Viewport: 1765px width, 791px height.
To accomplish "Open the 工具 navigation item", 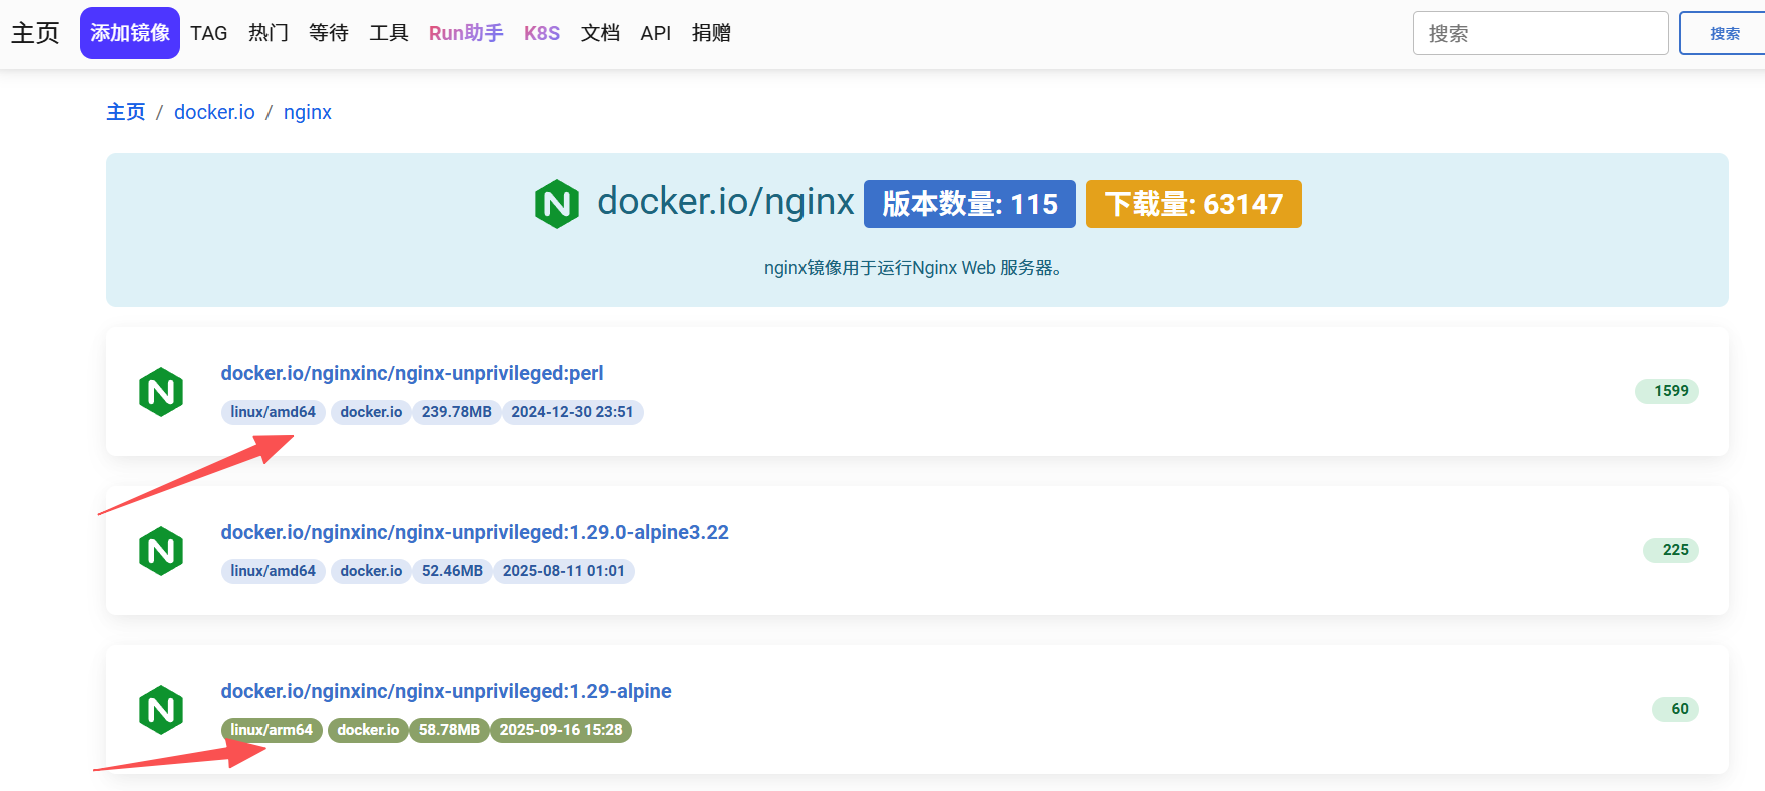I will point(389,33).
